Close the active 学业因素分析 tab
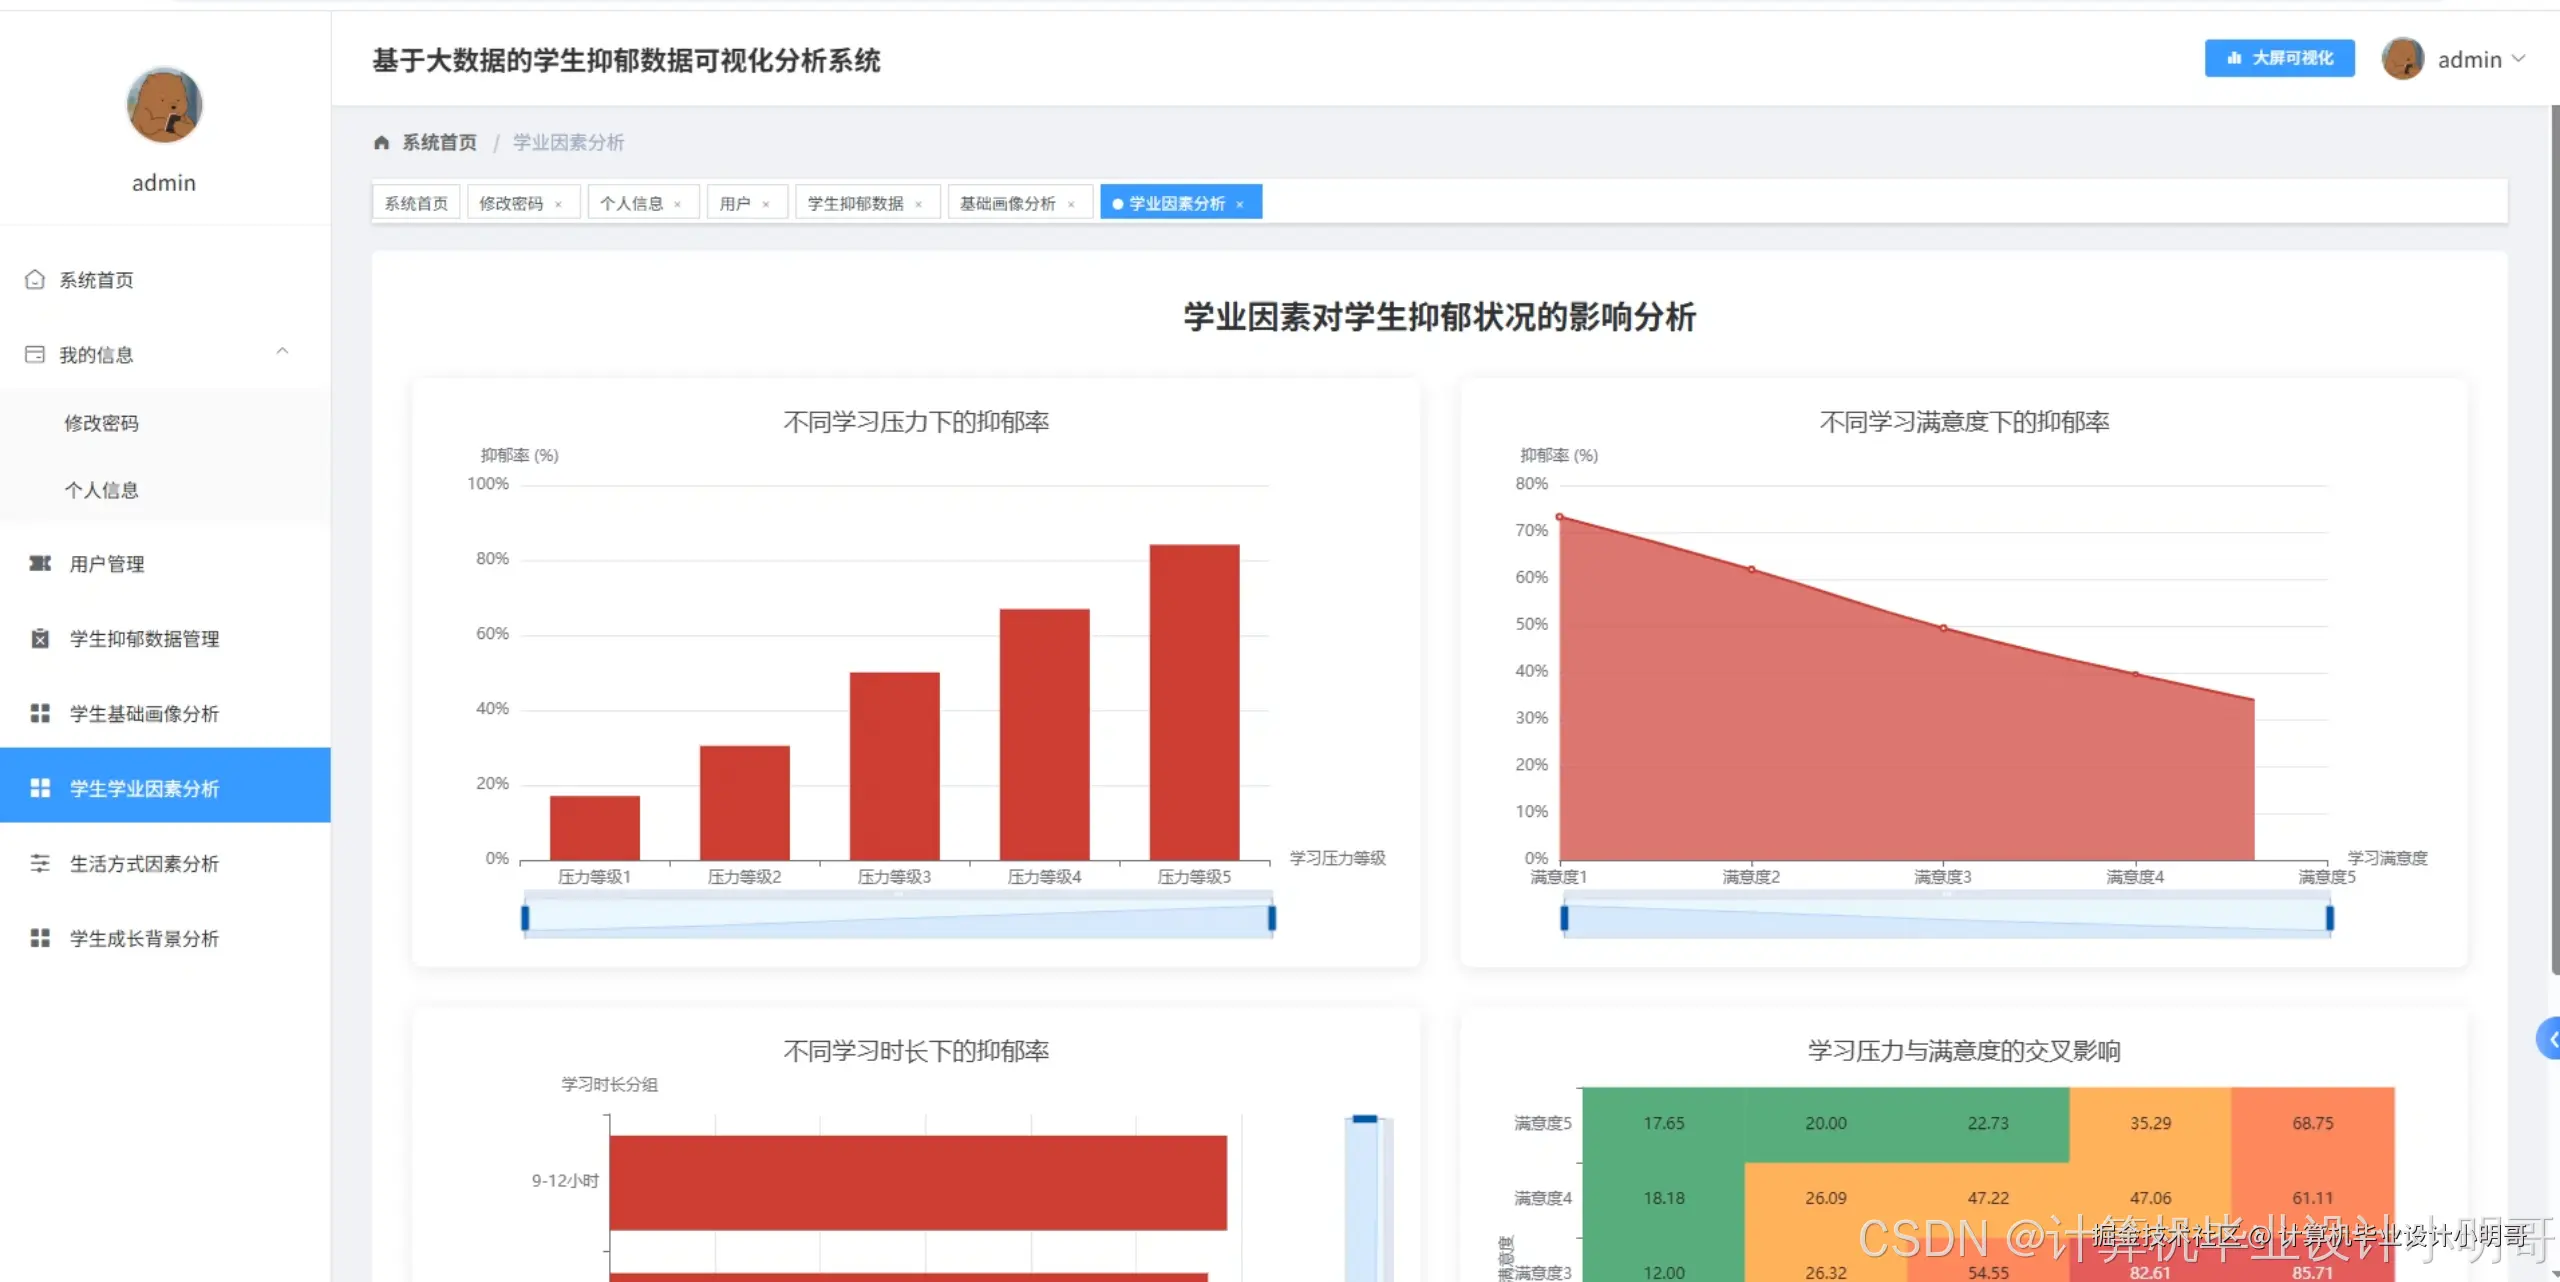Image resolution: width=2560 pixels, height=1282 pixels. pyautogui.click(x=1240, y=205)
